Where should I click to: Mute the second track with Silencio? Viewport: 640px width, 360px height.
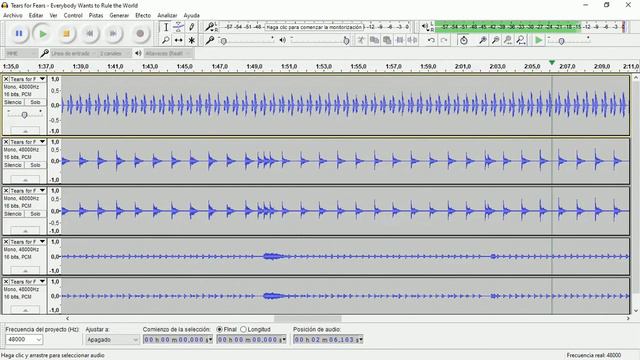click(13, 165)
